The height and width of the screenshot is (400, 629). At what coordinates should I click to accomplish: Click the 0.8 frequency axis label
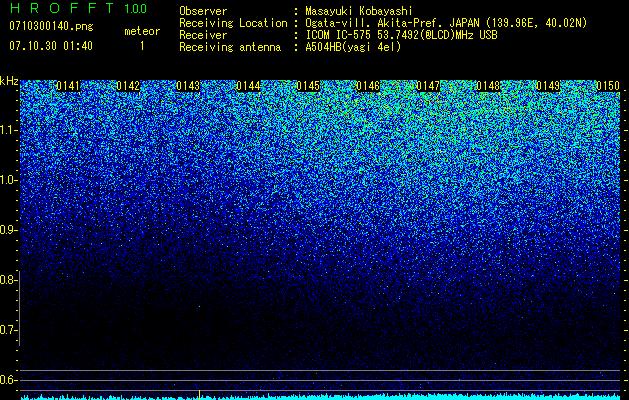click(x=8, y=280)
